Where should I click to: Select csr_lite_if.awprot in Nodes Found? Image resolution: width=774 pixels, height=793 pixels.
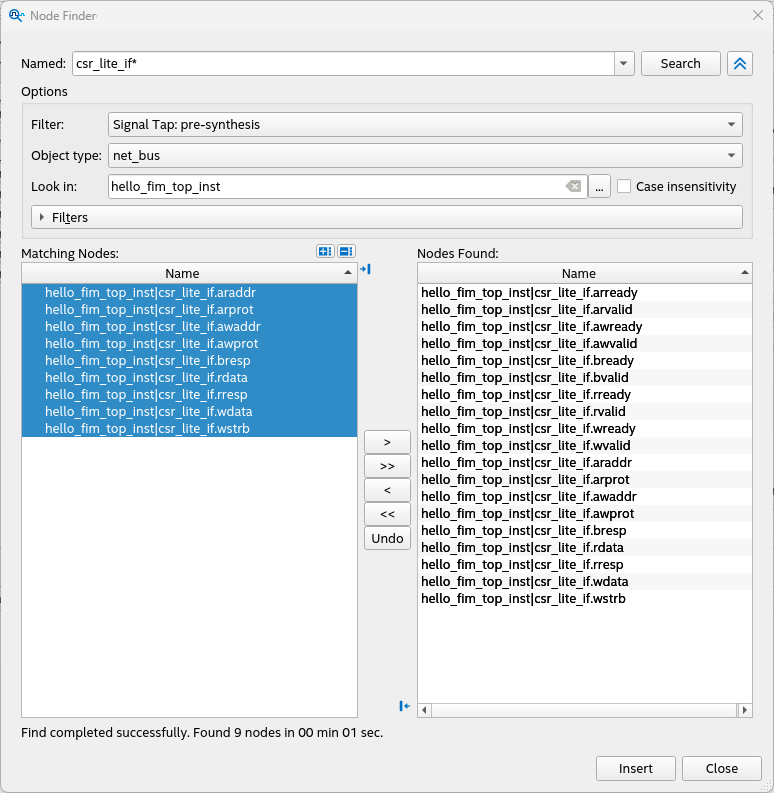click(585, 514)
